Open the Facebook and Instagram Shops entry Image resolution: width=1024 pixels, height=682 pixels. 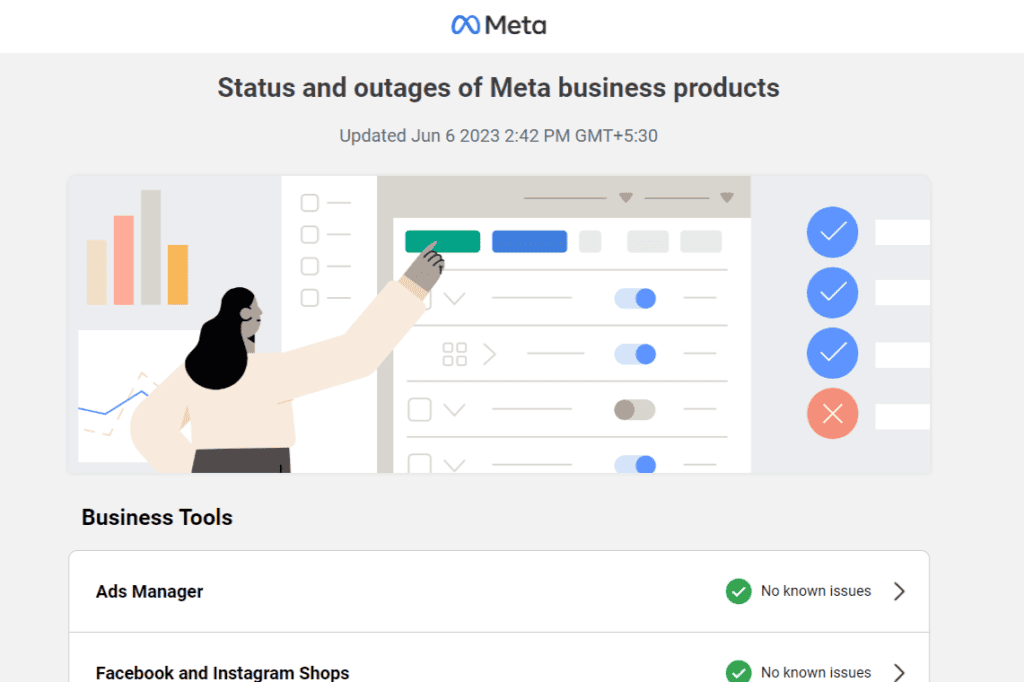click(222, 672)
